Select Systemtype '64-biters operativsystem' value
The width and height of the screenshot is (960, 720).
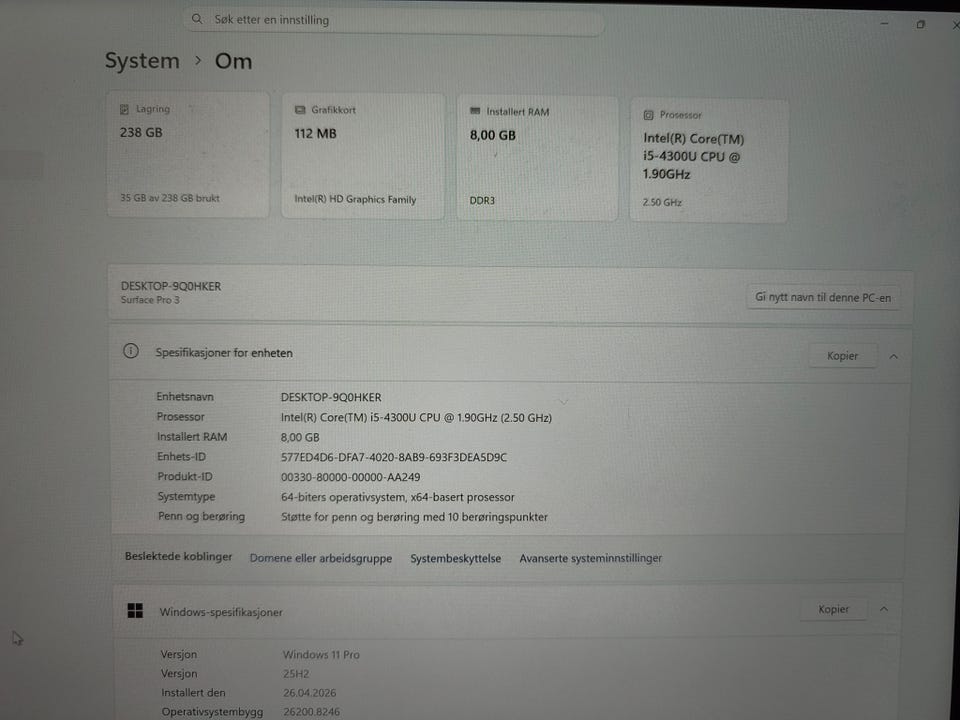[x=397, y=497]
